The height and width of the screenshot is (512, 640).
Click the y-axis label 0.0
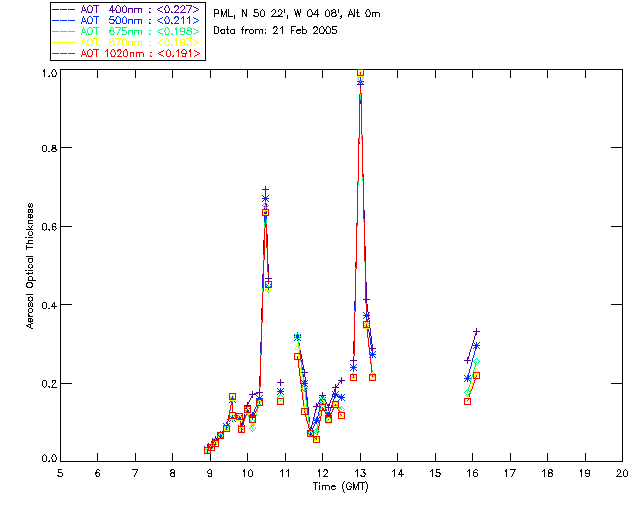(x=49, y=459)
